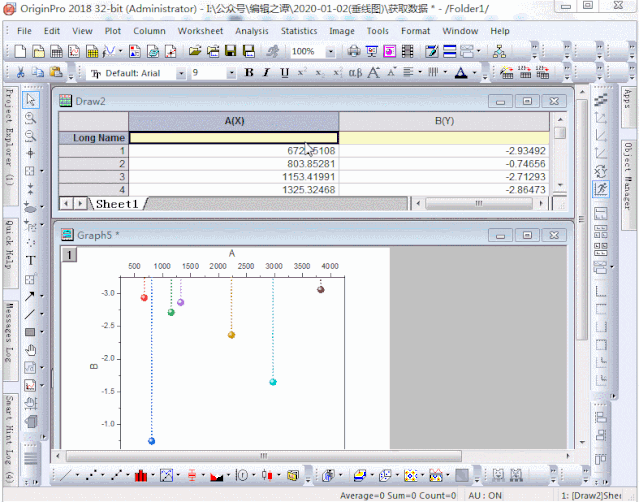Click the Save project icon
The width and height of the screenshot is (639, 502).
tap(231, 51)
